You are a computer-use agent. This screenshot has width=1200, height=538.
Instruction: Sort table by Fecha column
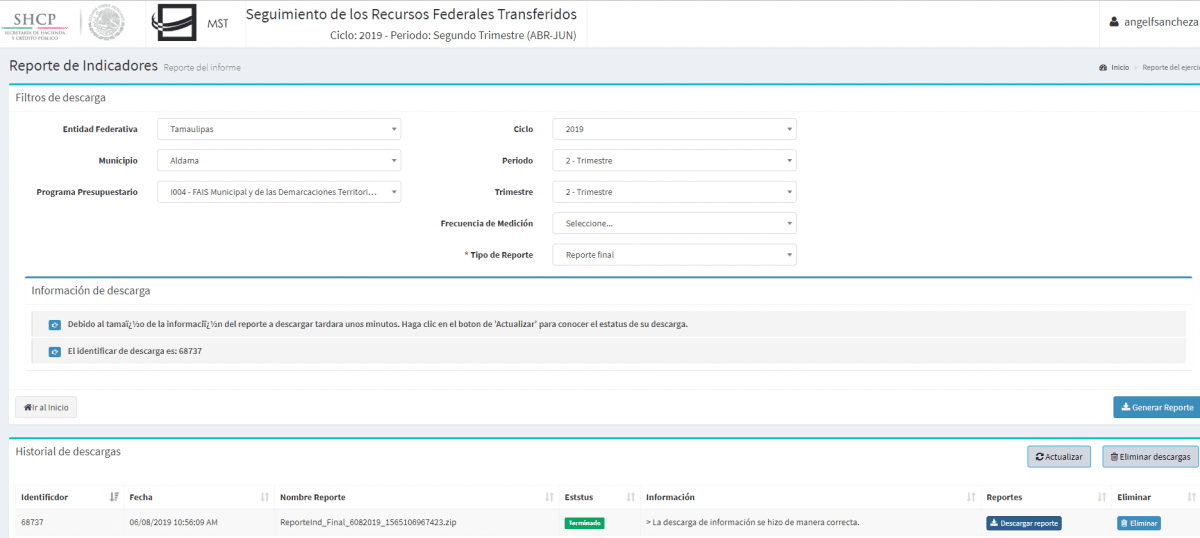[x=264, y=497]
